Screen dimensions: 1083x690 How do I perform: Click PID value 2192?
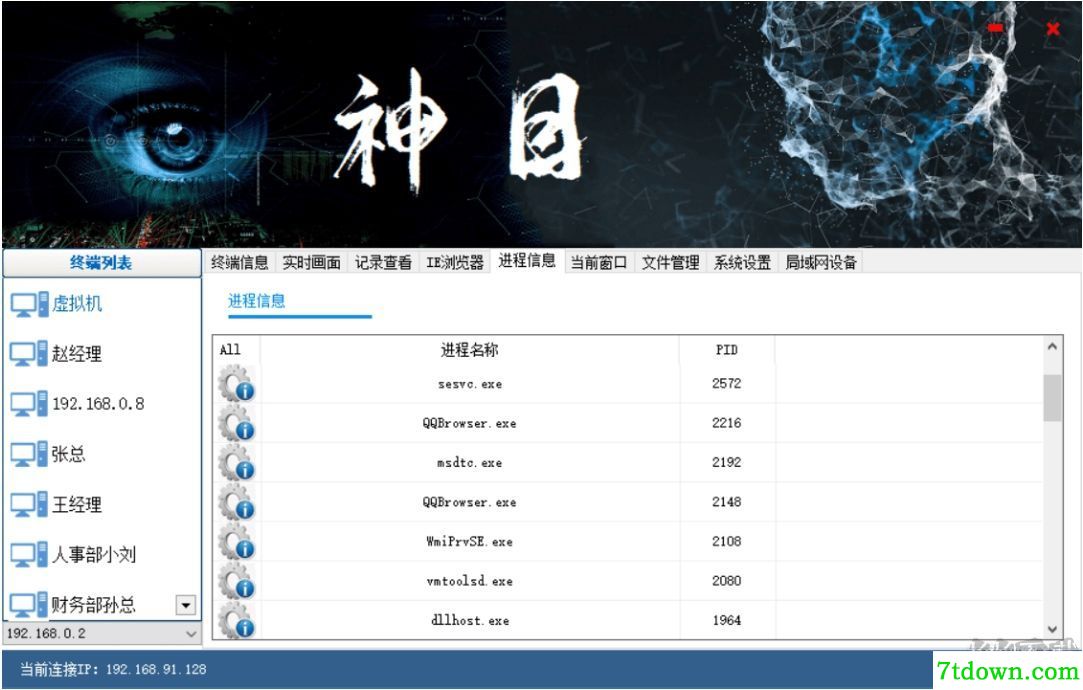(727, 463)
